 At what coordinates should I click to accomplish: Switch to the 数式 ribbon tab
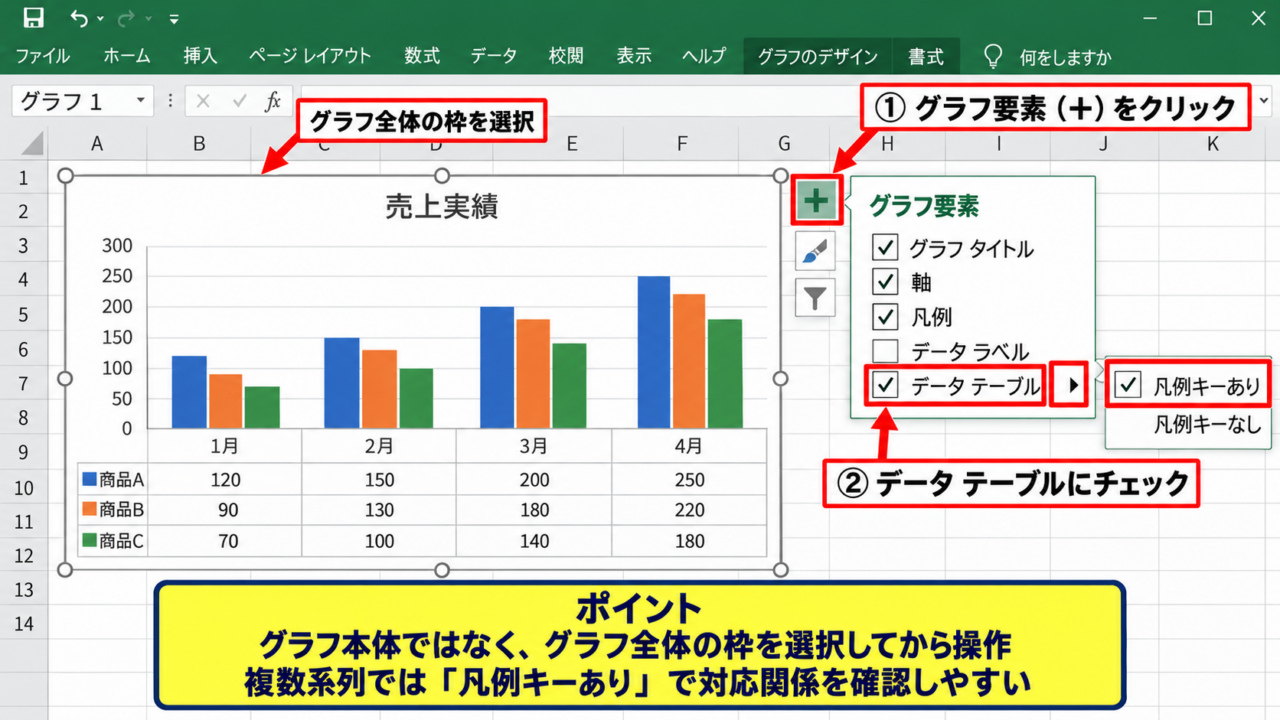(x=422, y=56)
